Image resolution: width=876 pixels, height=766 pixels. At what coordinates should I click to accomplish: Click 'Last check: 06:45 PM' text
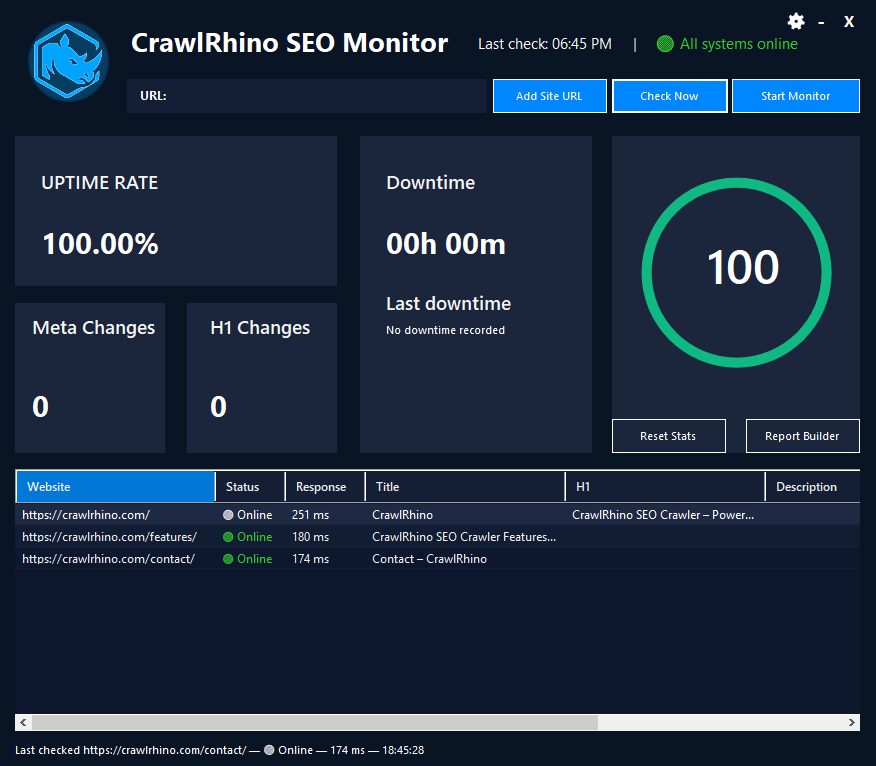(545, 44)
